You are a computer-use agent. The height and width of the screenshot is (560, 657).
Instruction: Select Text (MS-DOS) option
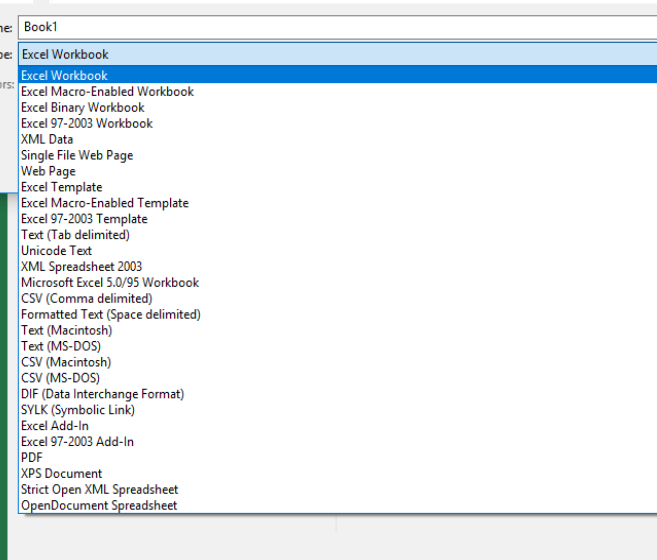(338, 346)
